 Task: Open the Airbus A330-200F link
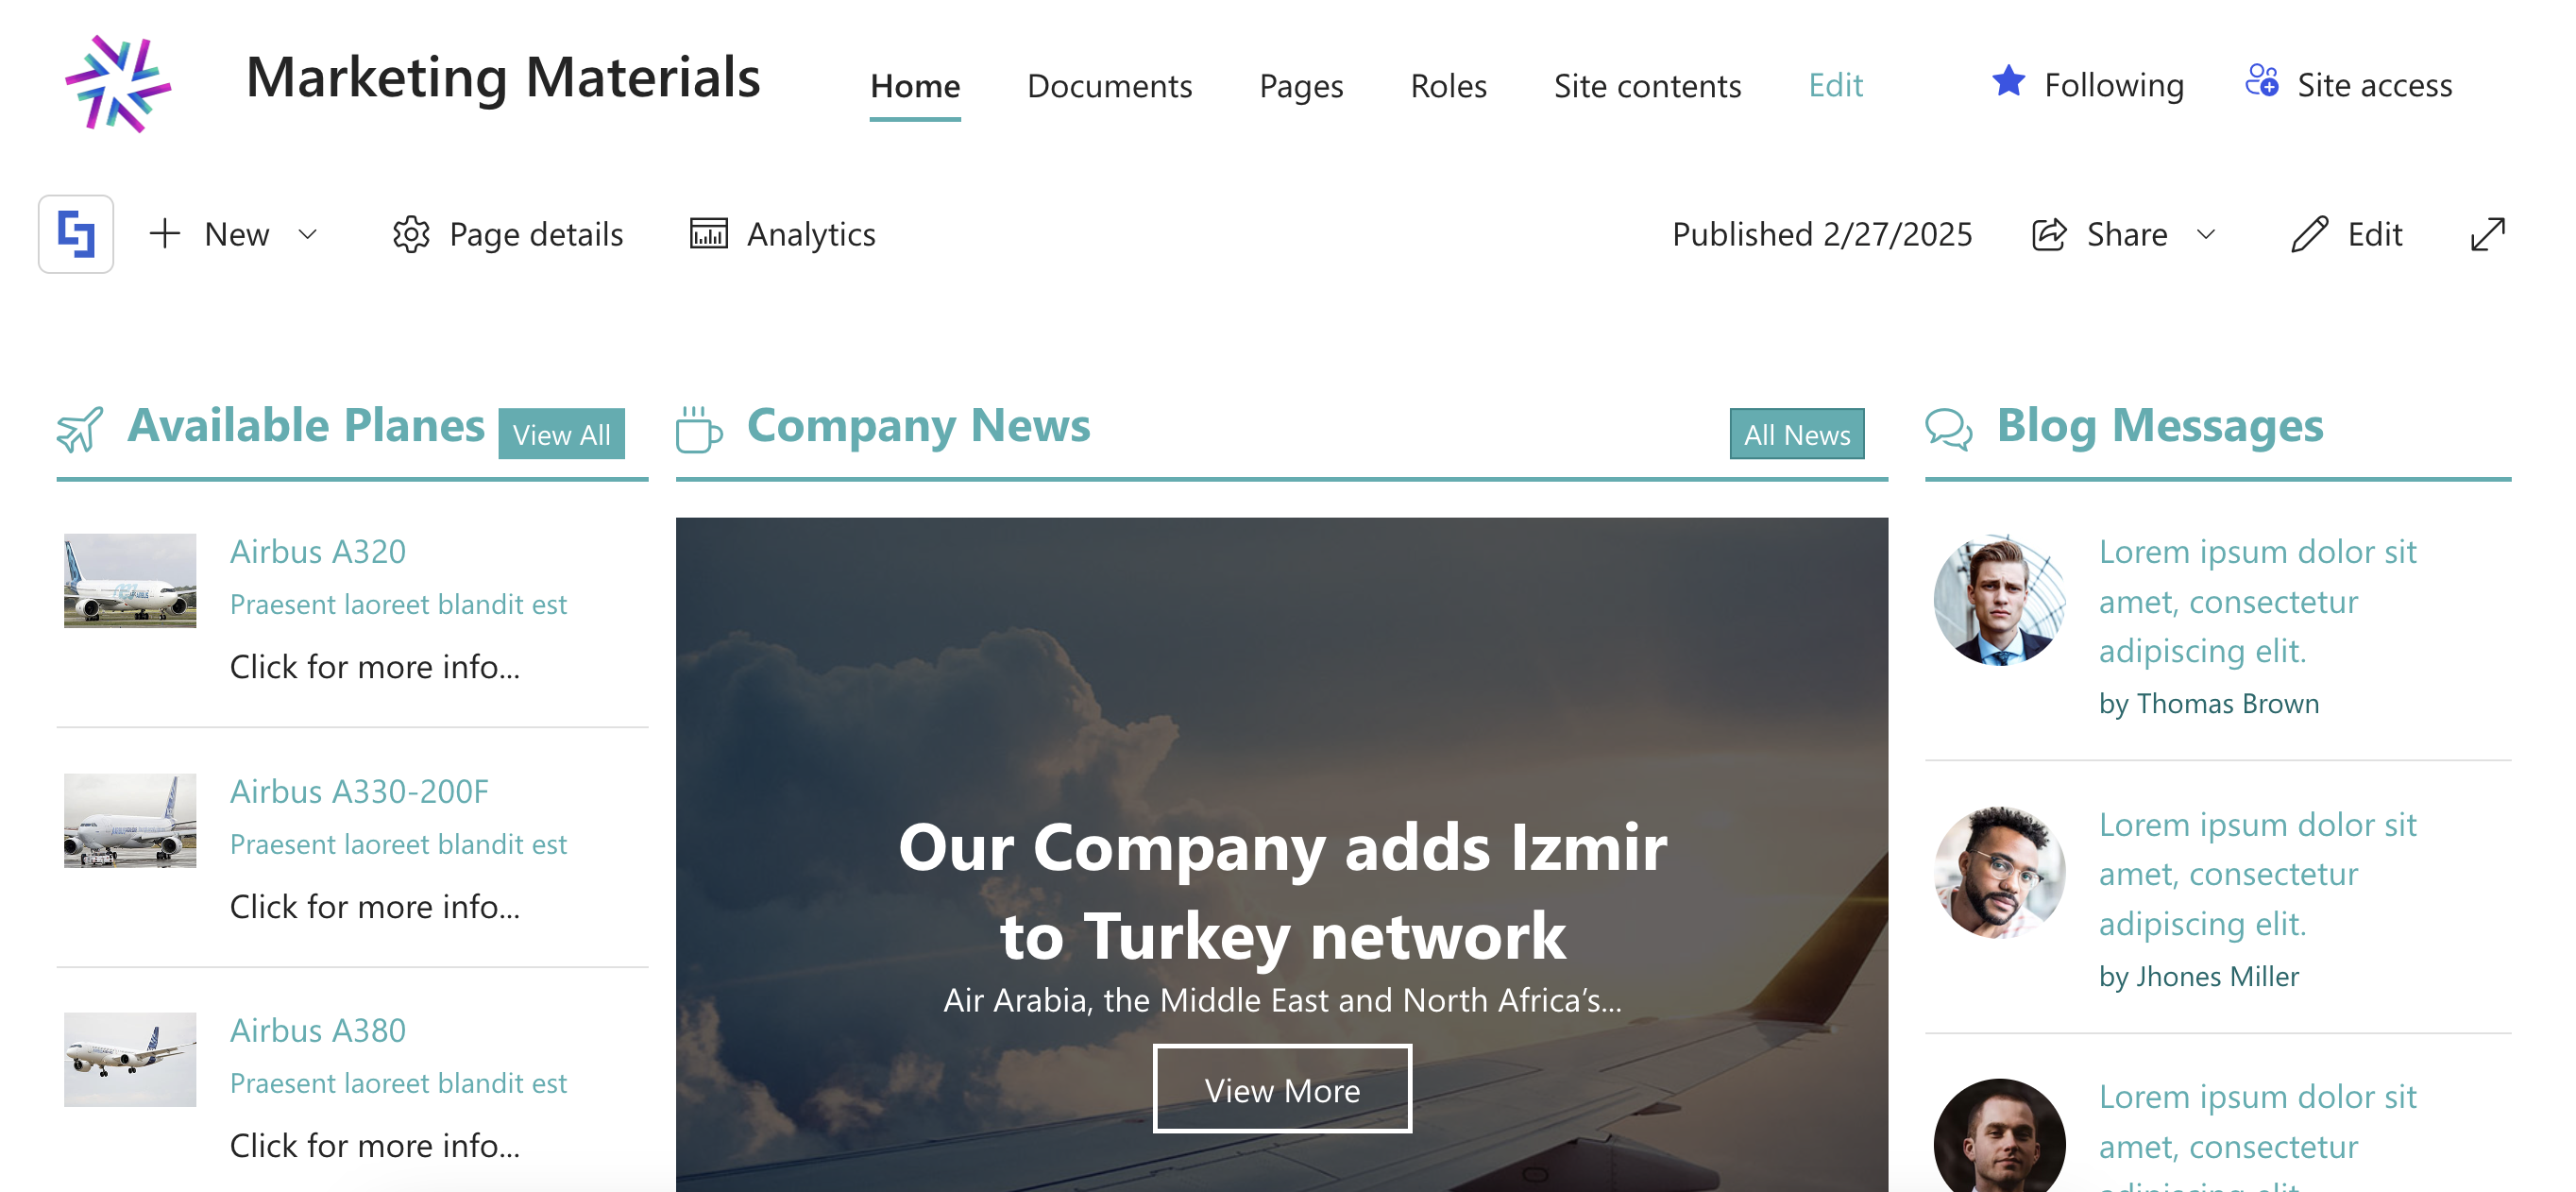click(x=359, y=791)
